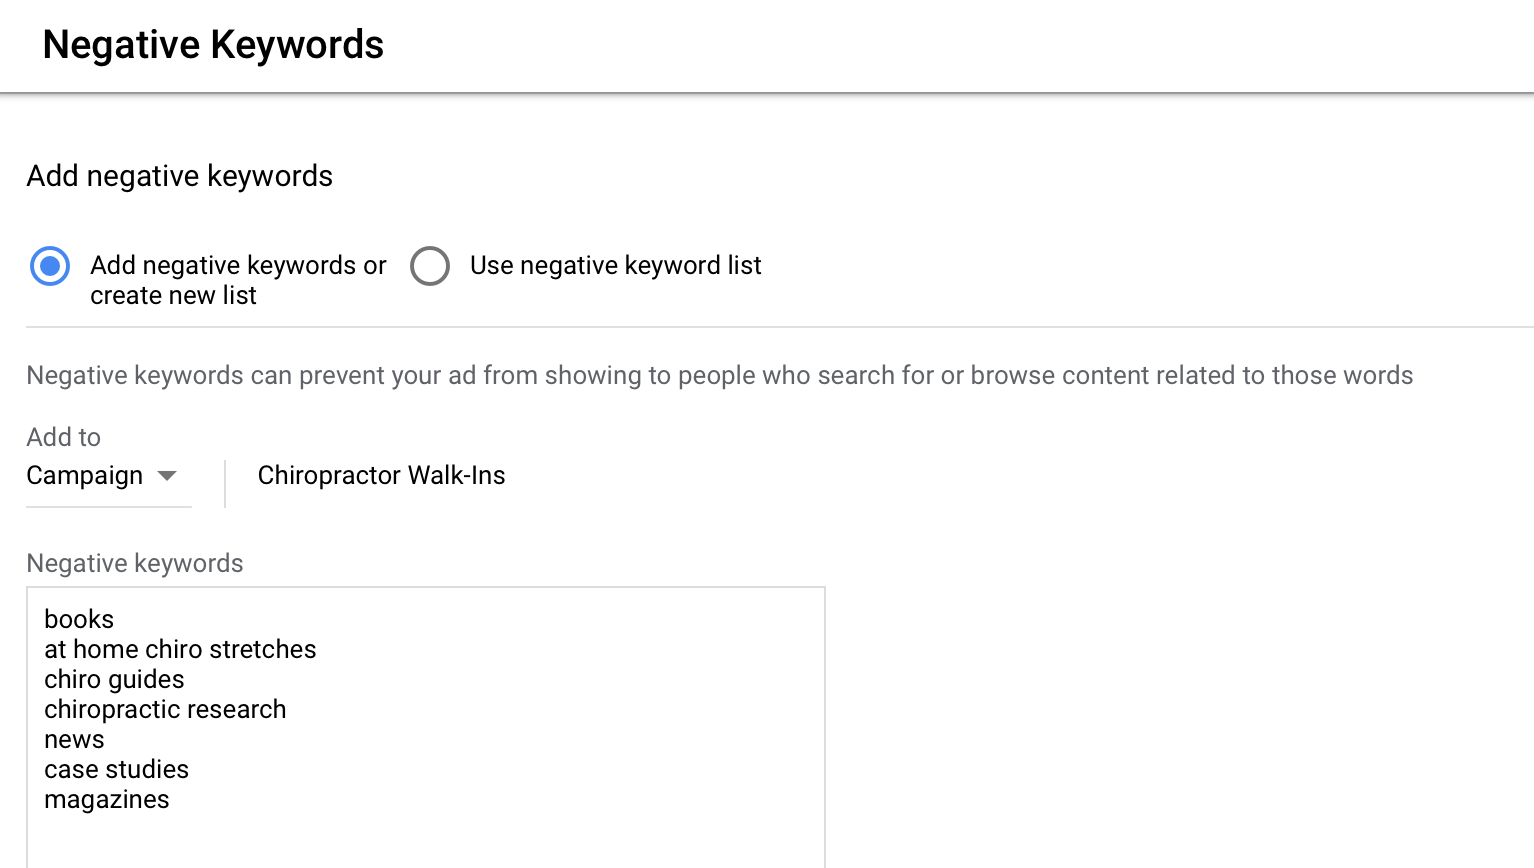Select the 'Add negative keywords or create new list' option
1534x868 pixels.
click(x=49, y=266)
